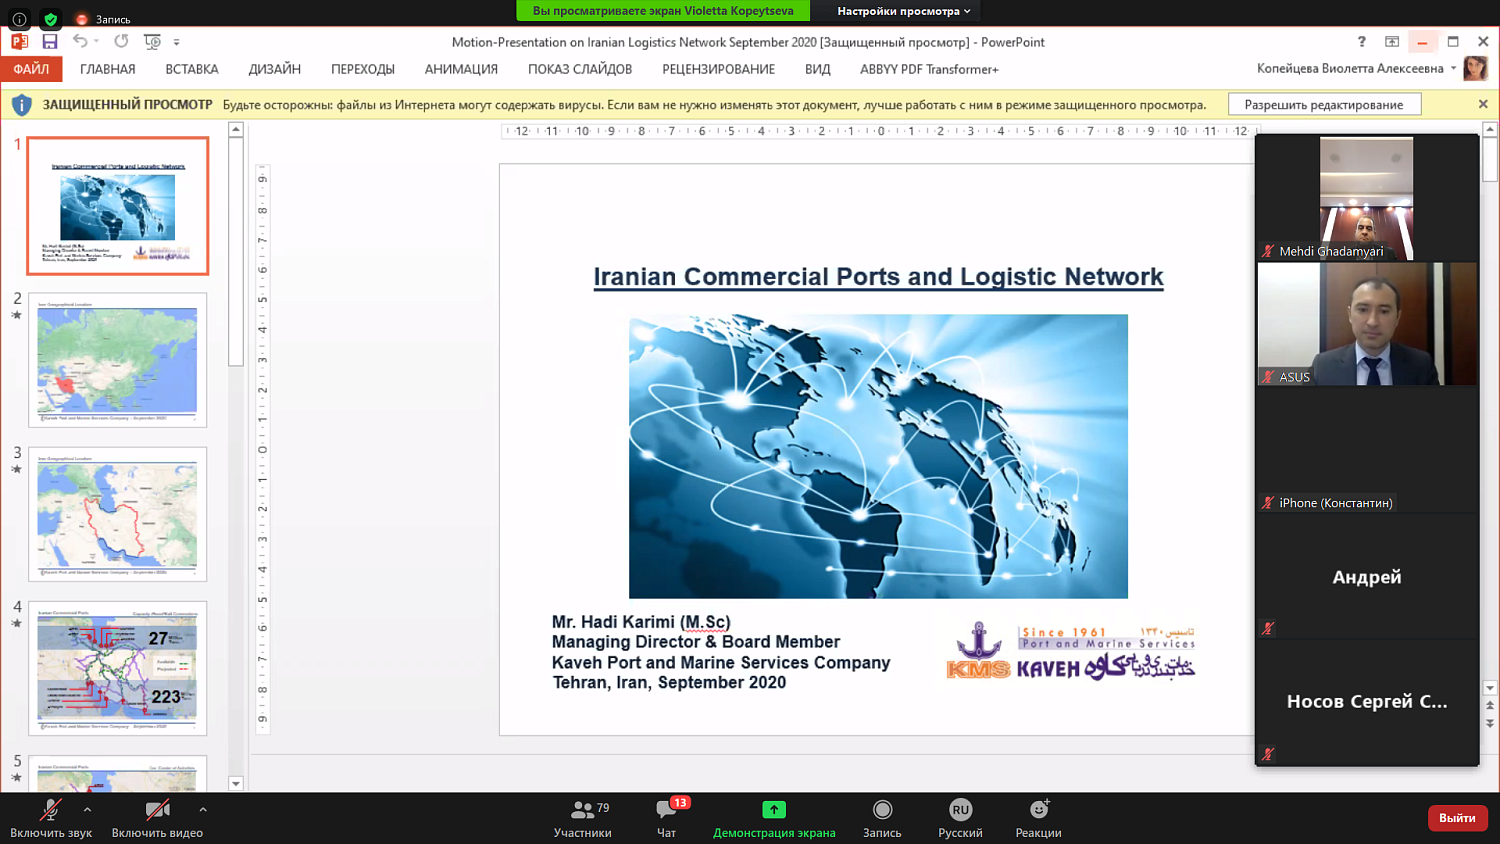Click the Share Screen green icon

point(774,810)
